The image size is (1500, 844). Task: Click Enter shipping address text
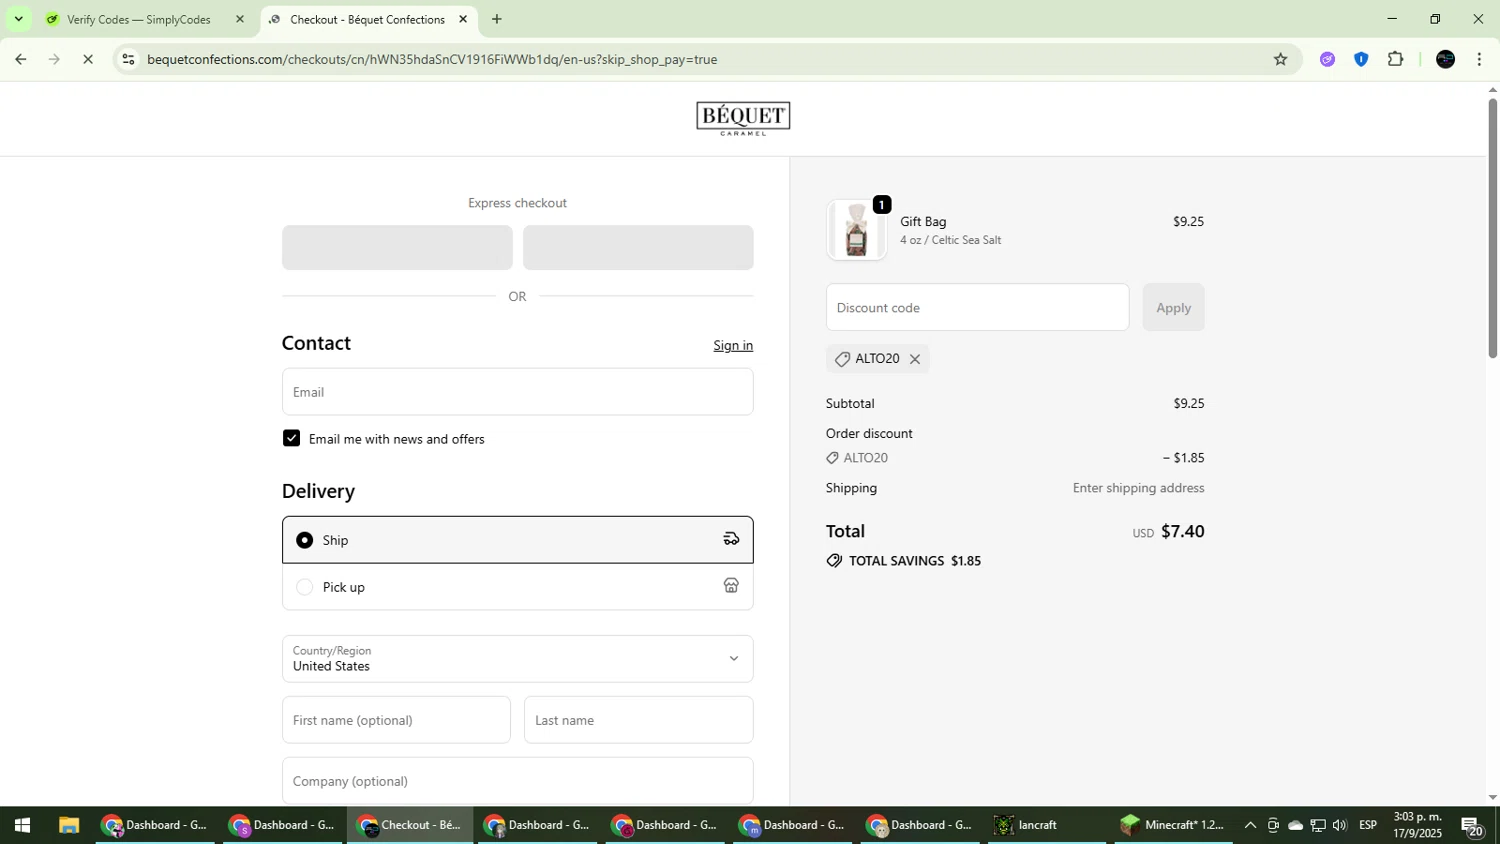tap(1138, 488)
